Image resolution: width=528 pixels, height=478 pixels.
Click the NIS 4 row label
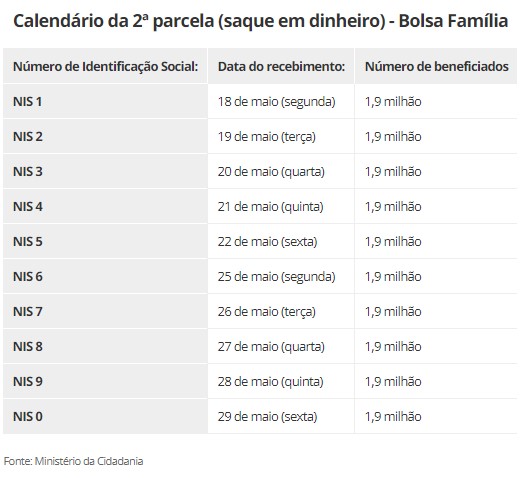(x=28, y=207)
